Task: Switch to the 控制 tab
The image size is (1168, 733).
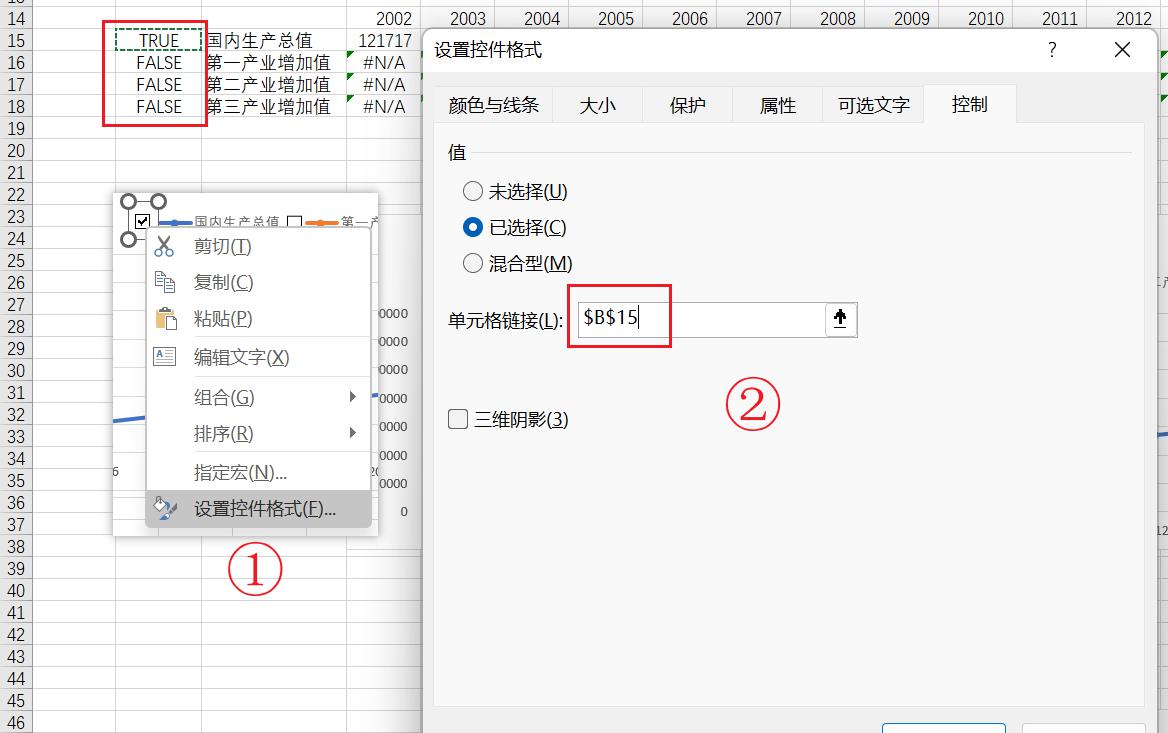Action: click(969, 104)
